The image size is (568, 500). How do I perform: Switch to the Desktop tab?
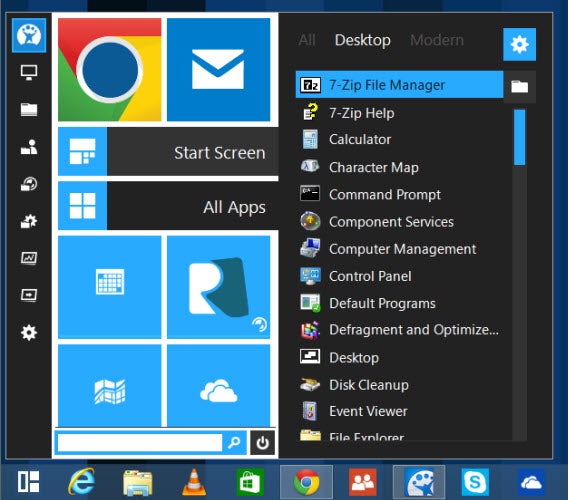pyautogui.click(x=363, y=40)
